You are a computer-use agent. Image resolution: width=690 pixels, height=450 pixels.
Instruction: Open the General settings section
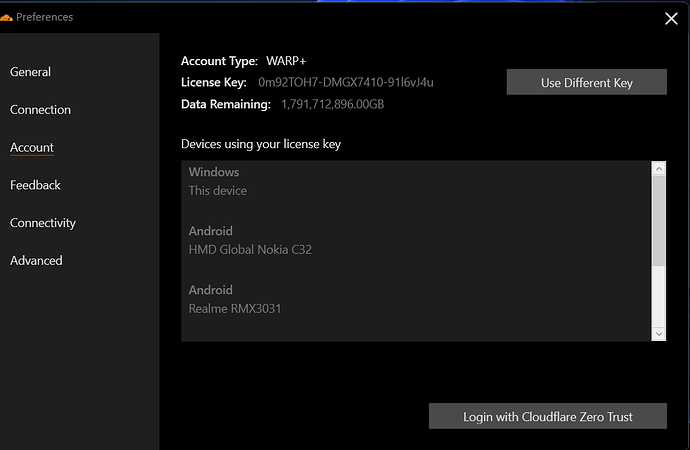coord(30,72)
